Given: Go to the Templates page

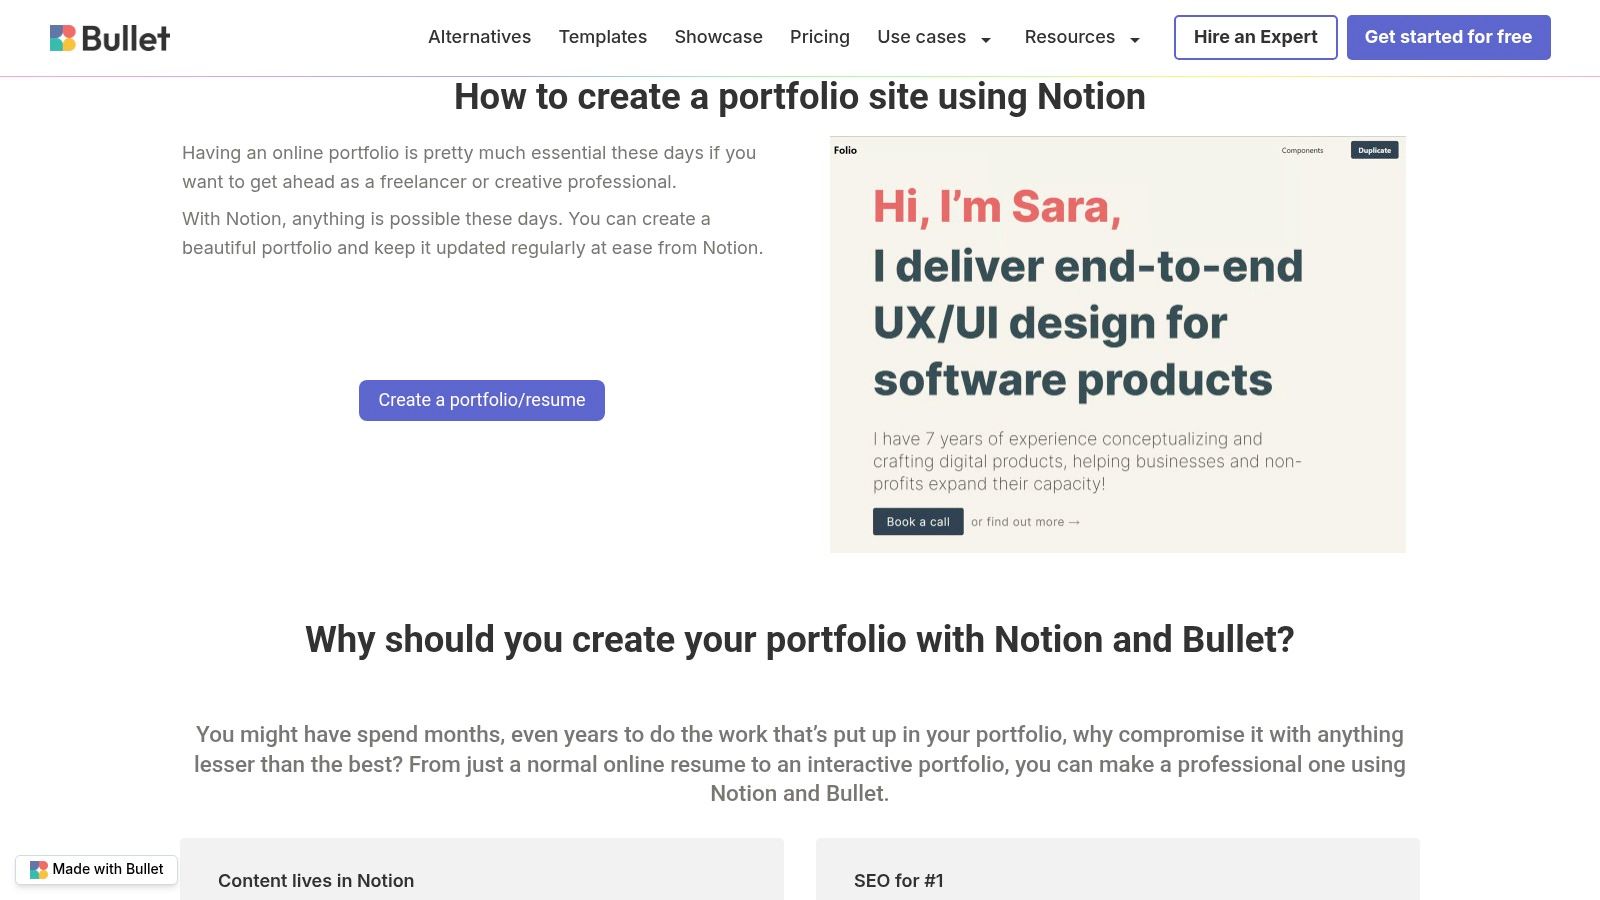Looking at the screenshot, I should (x=602, y=37).
